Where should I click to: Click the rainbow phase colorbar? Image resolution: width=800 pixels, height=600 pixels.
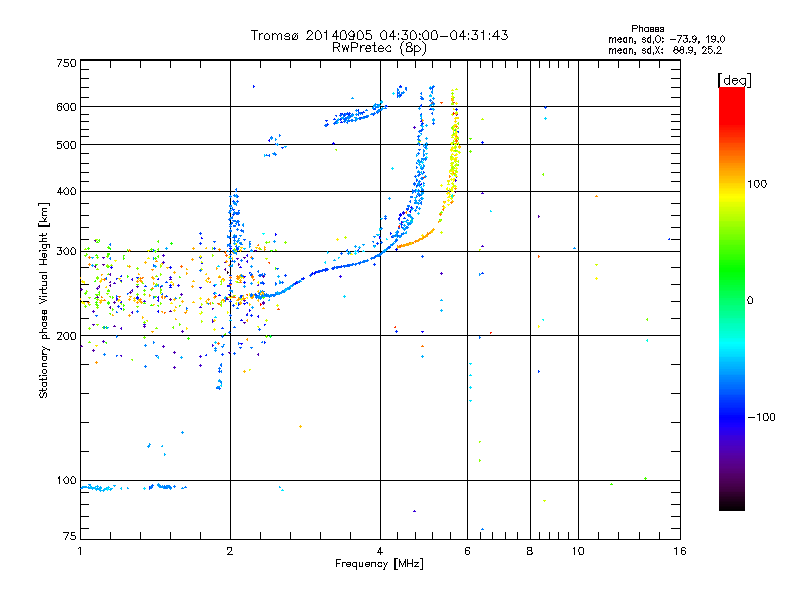coord(732,298)
